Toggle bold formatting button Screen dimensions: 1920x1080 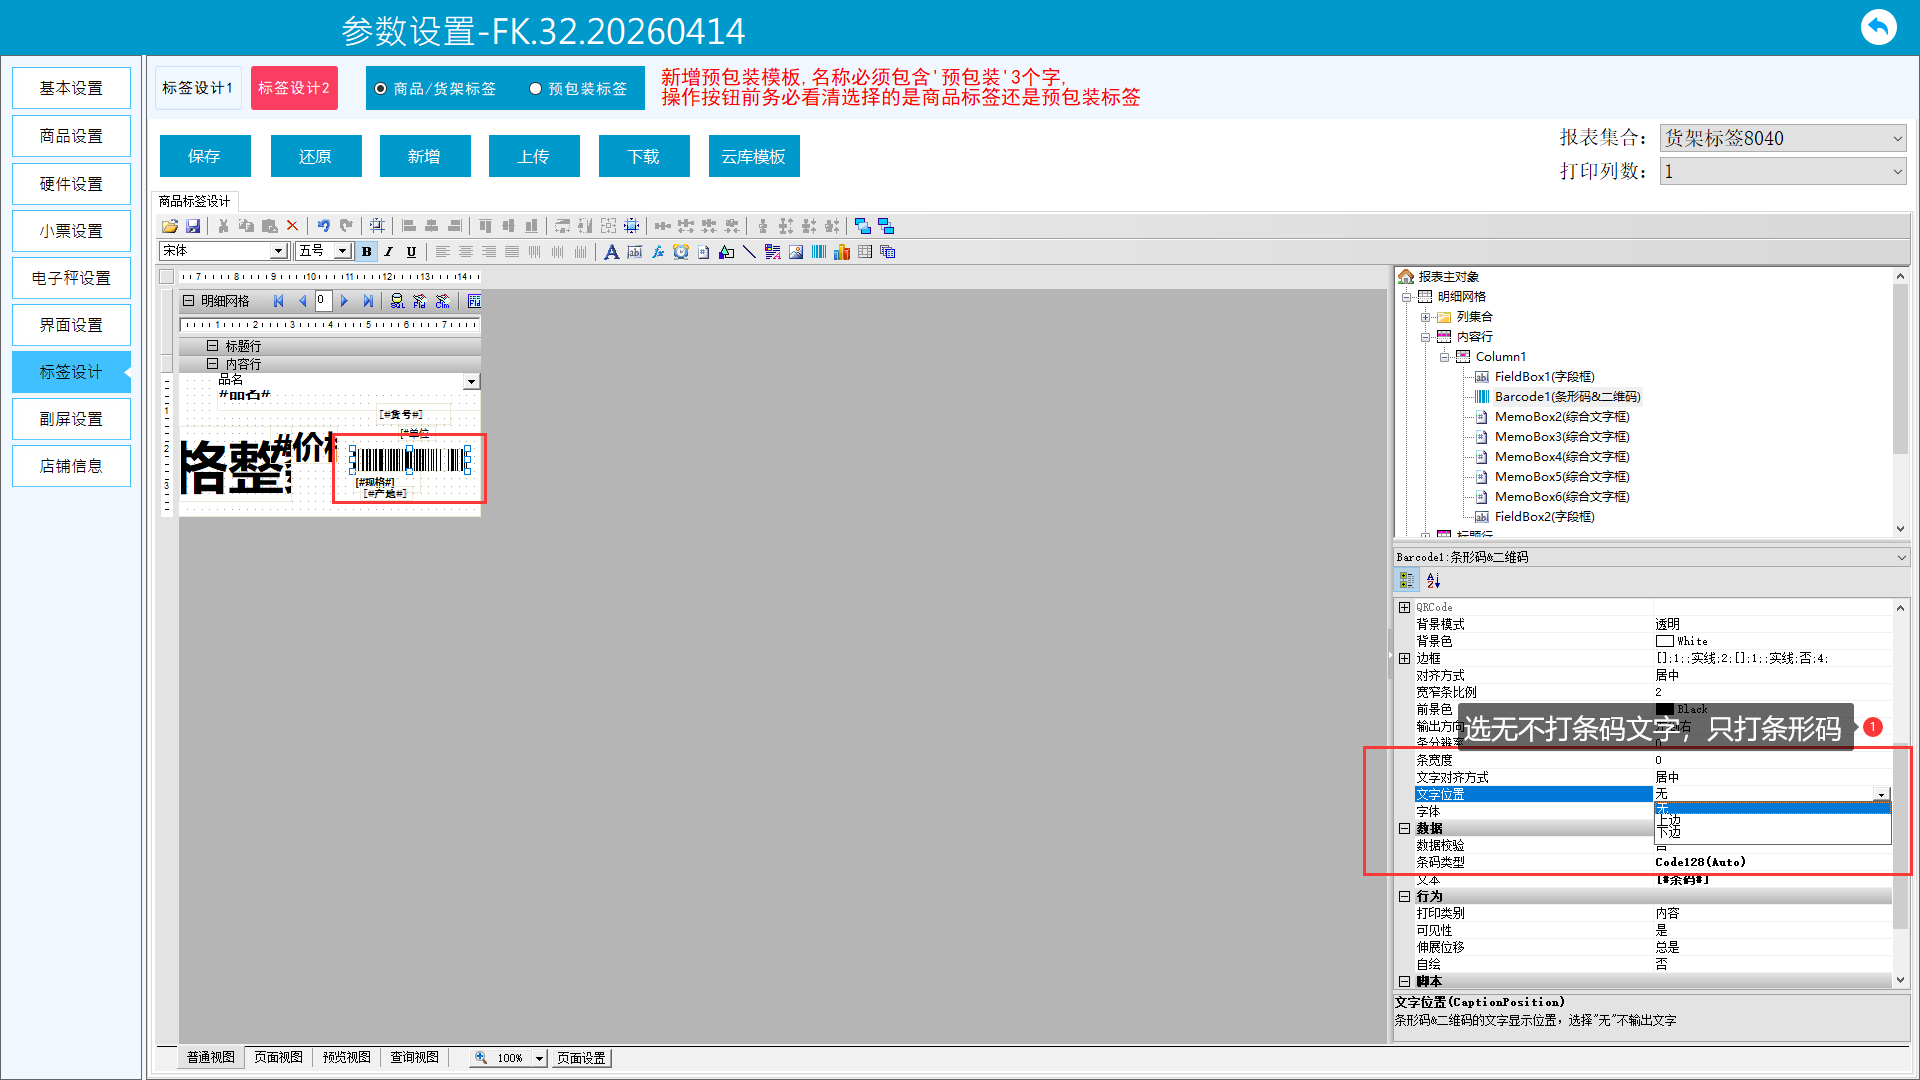[367, 252]
